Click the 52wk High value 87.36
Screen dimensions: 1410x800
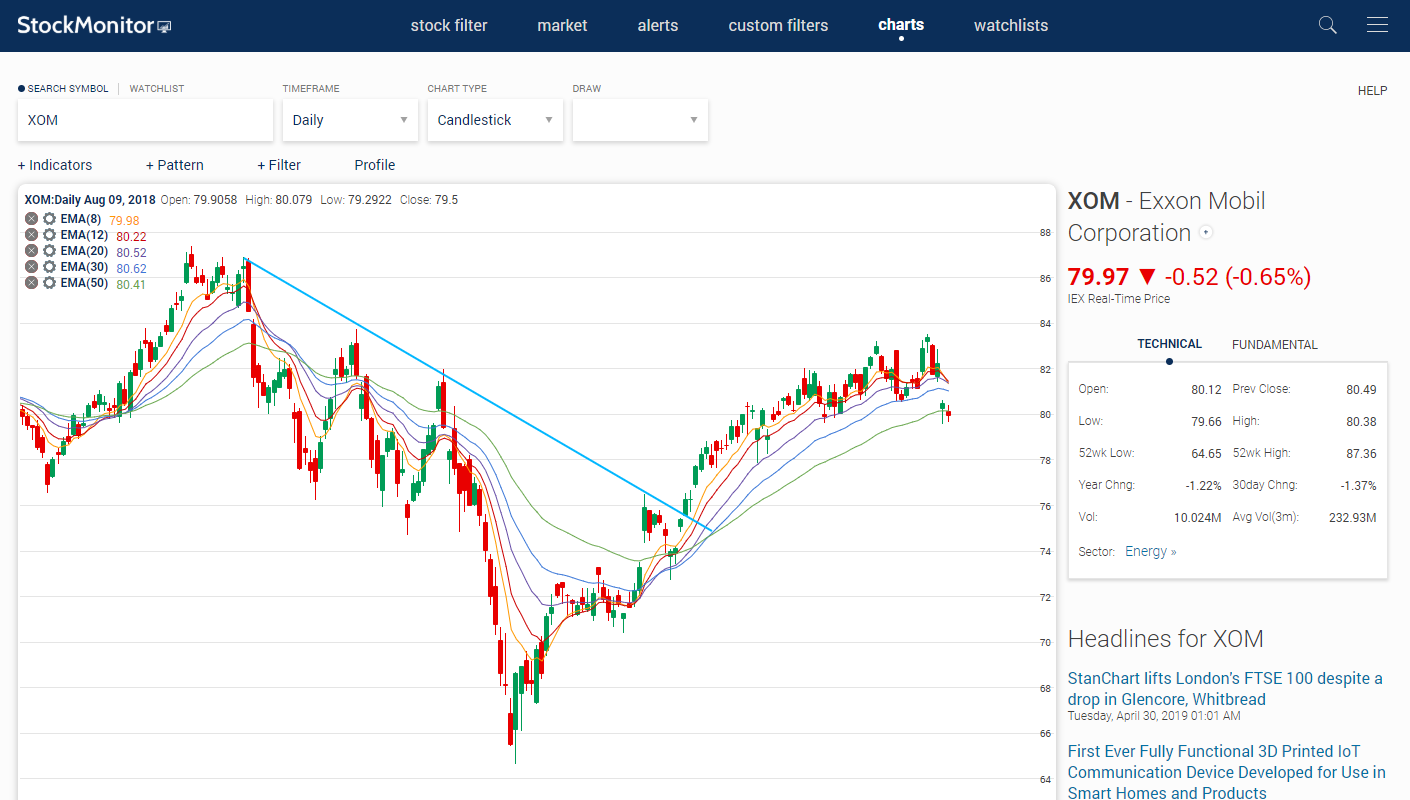[1361, 453]
